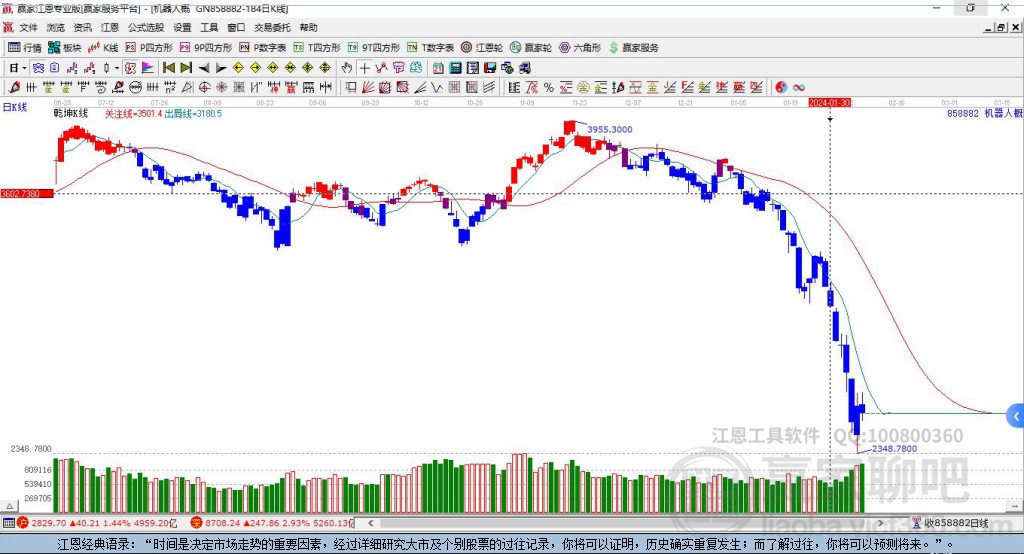Click the percent sign drawing tool
This screenshot has height=554, width=1024.
tap(549, 88)
